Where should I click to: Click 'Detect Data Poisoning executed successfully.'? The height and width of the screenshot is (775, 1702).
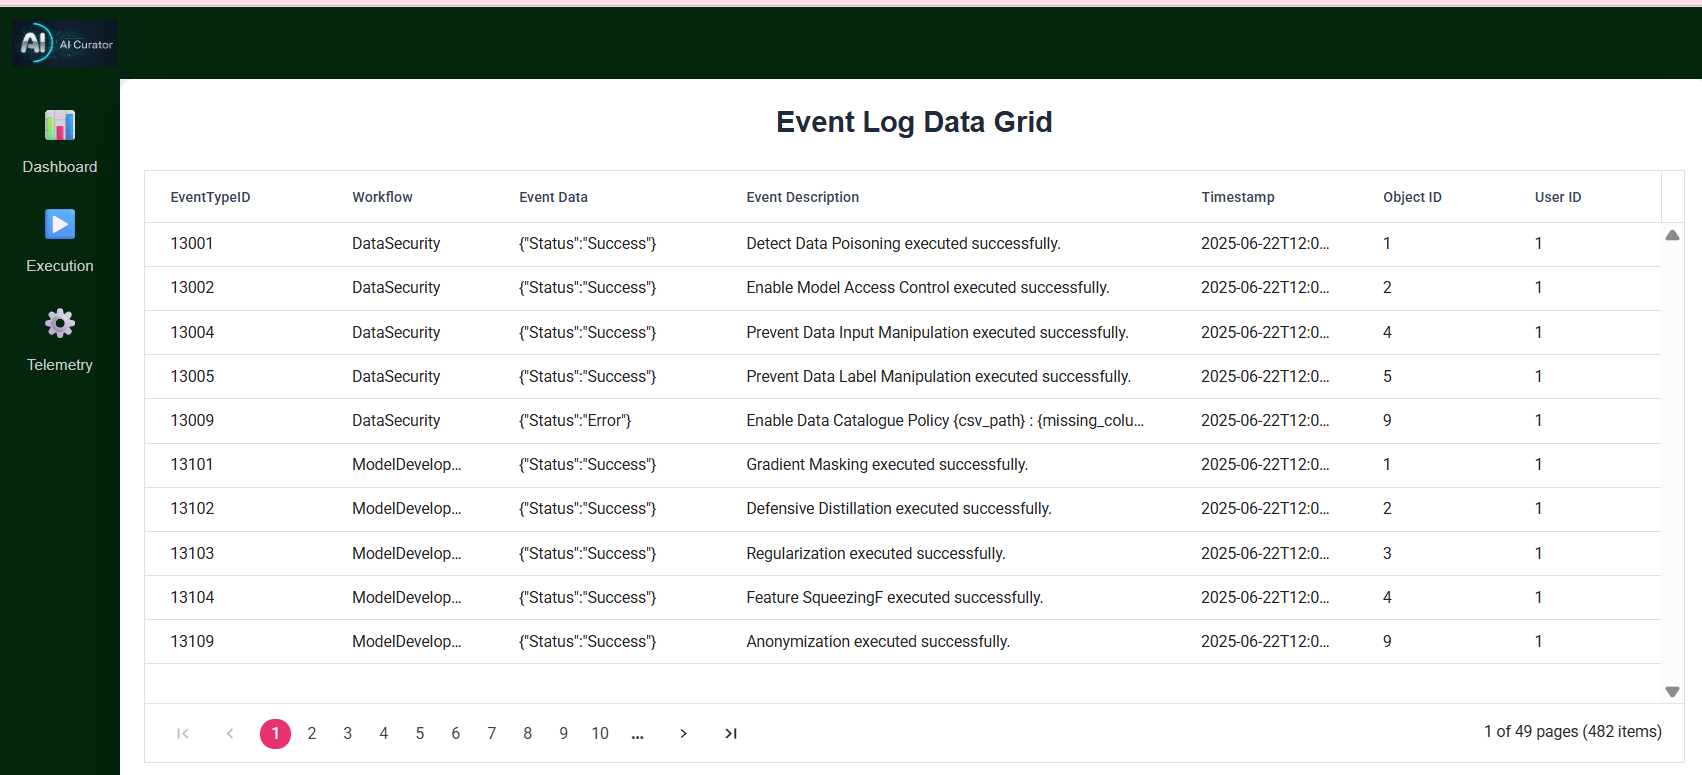coord(903,243)
